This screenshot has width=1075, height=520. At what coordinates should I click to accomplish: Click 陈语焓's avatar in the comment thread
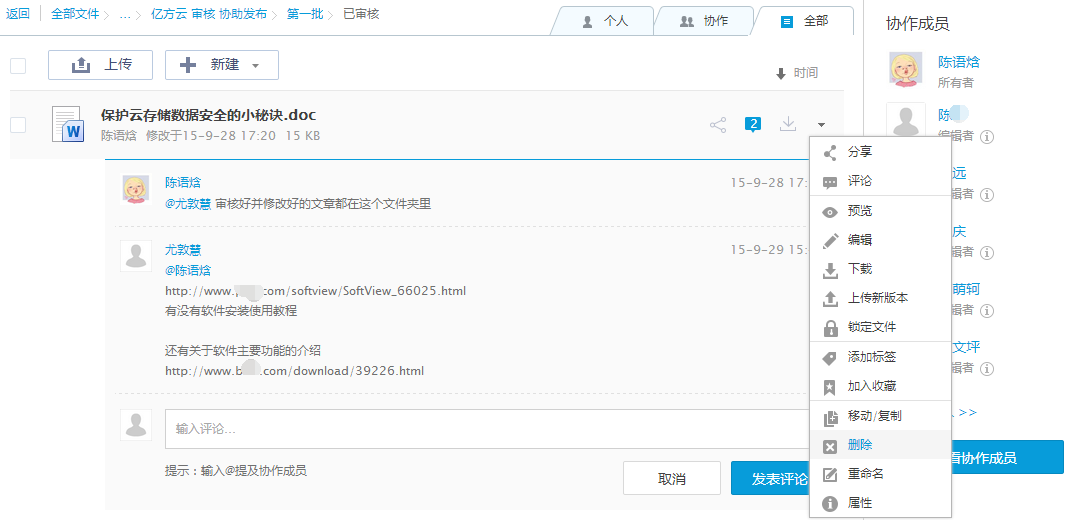pos(135,190)
